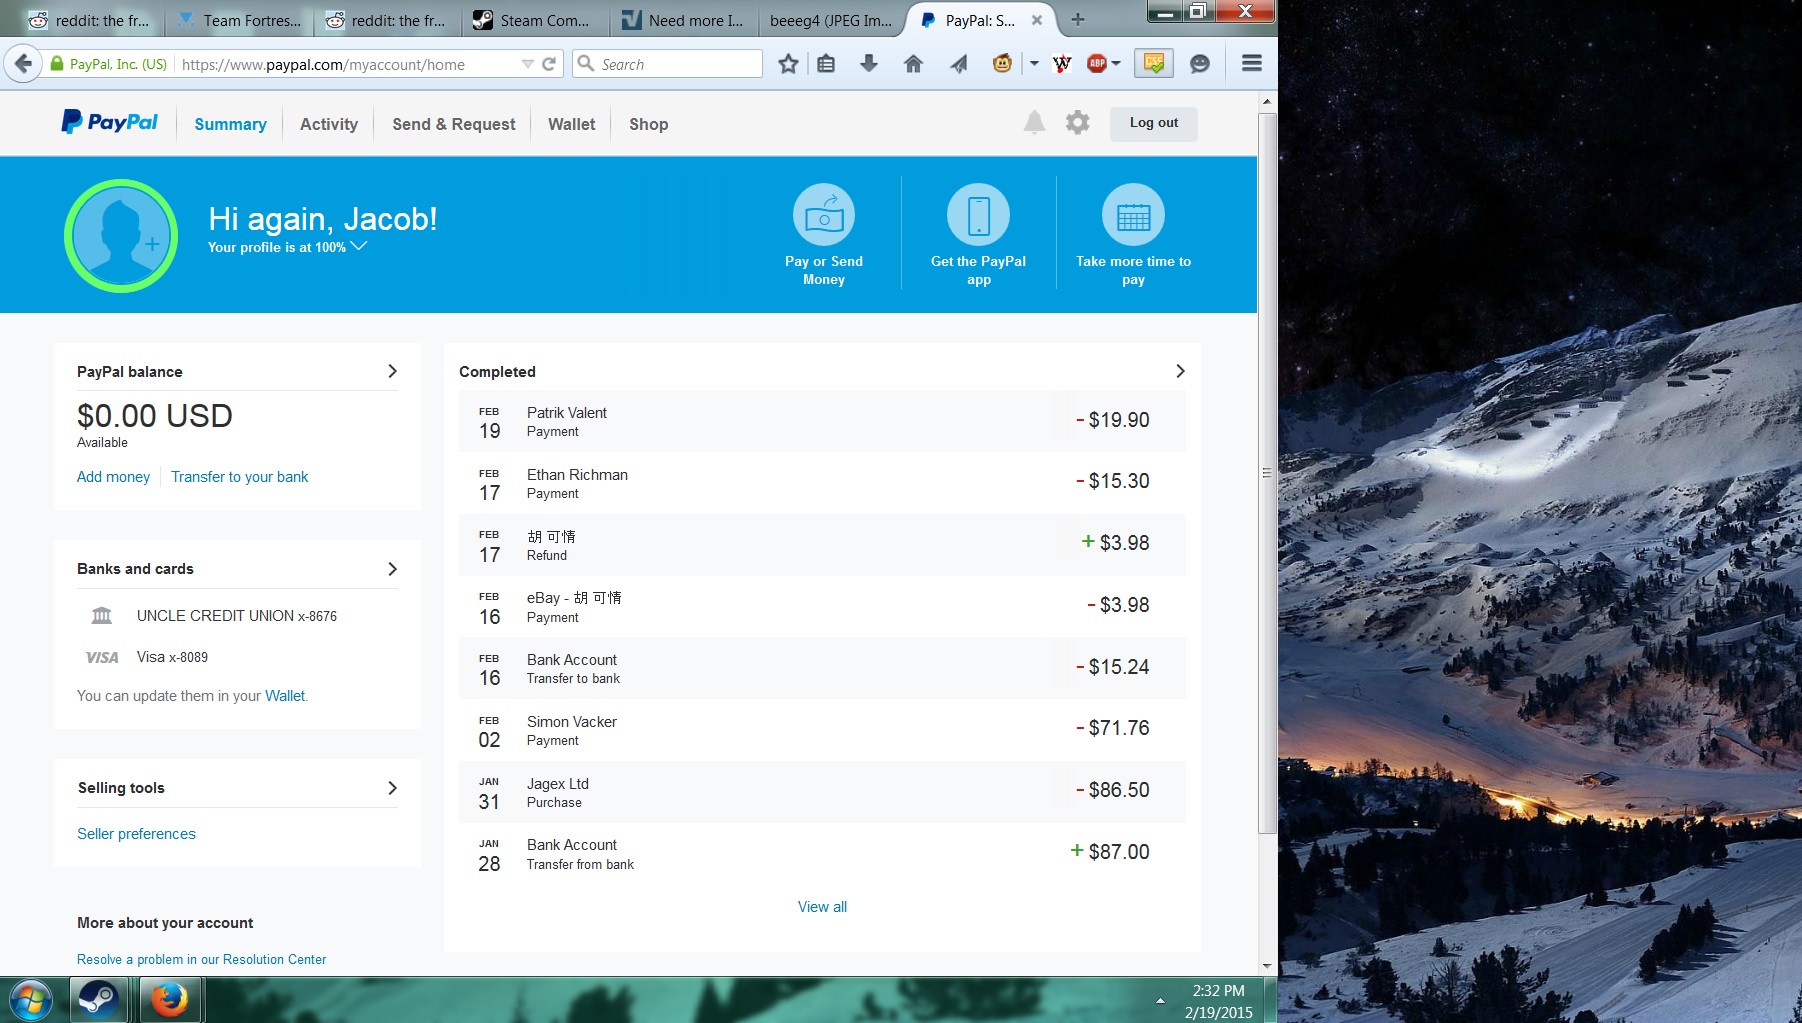The height and width of the screenshot is (1023, 1802).
Task: Click the Take more time to pay icon
Action: pyautogui.click(x=1133, y=215)
